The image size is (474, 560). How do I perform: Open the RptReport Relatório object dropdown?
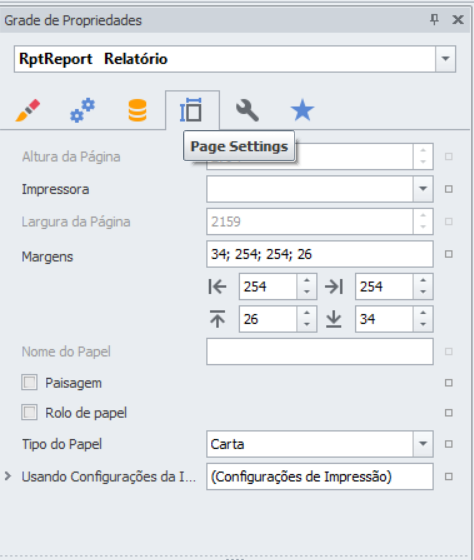[445, 59]
